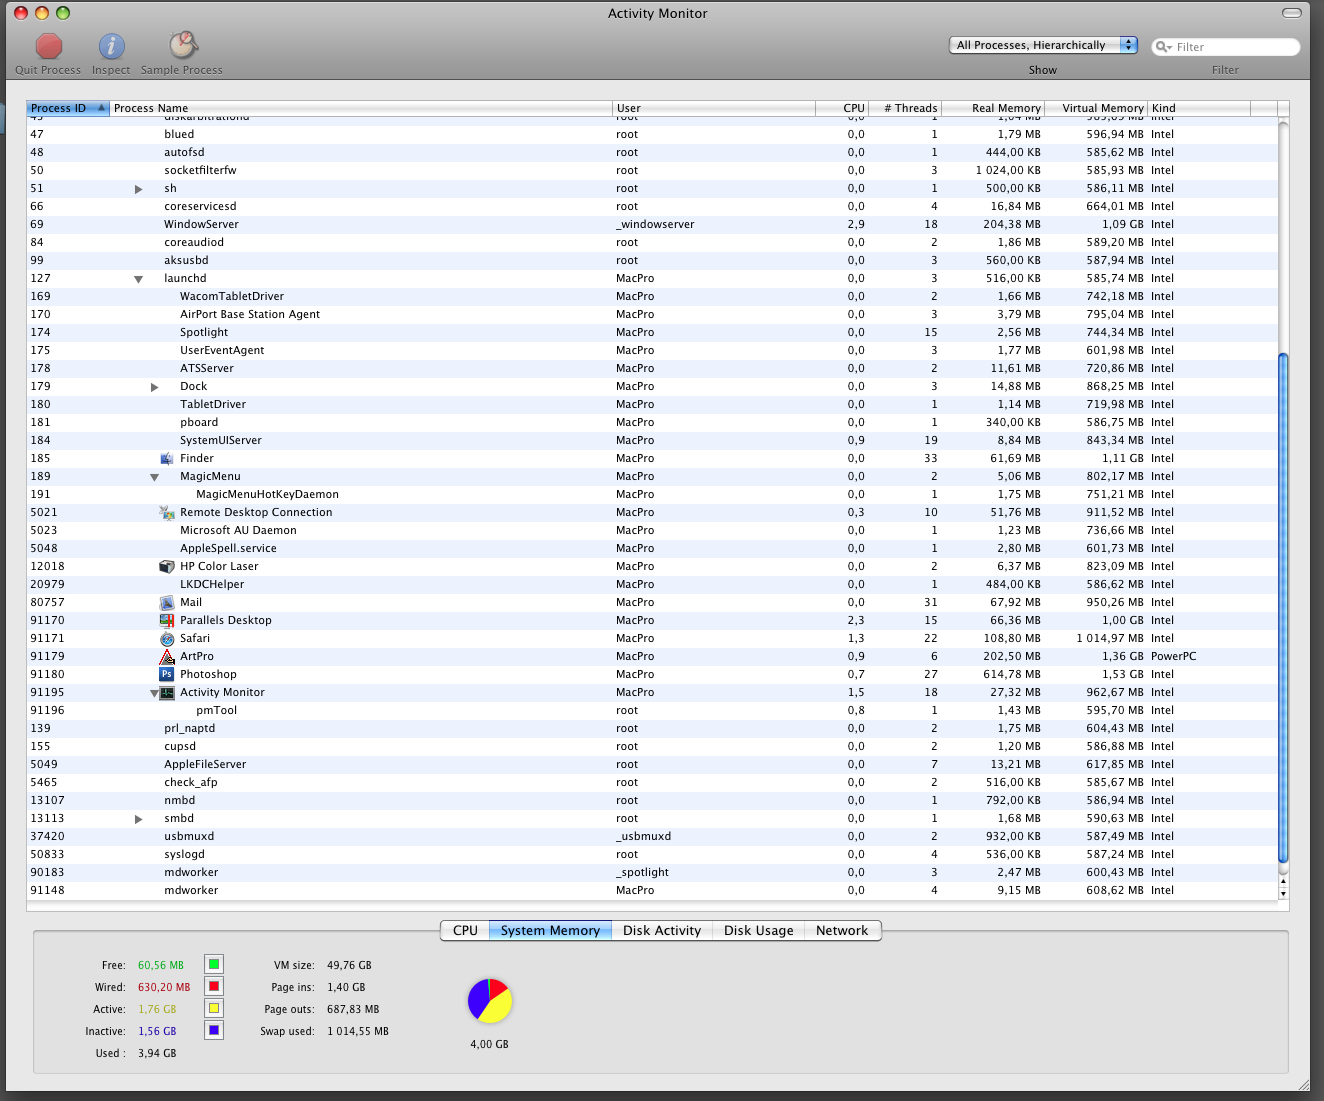The image size is (1324, 1101).
Task: Select the Remote Desktop Connection icon
Action: pyautogui.click(x=167, y=512)
